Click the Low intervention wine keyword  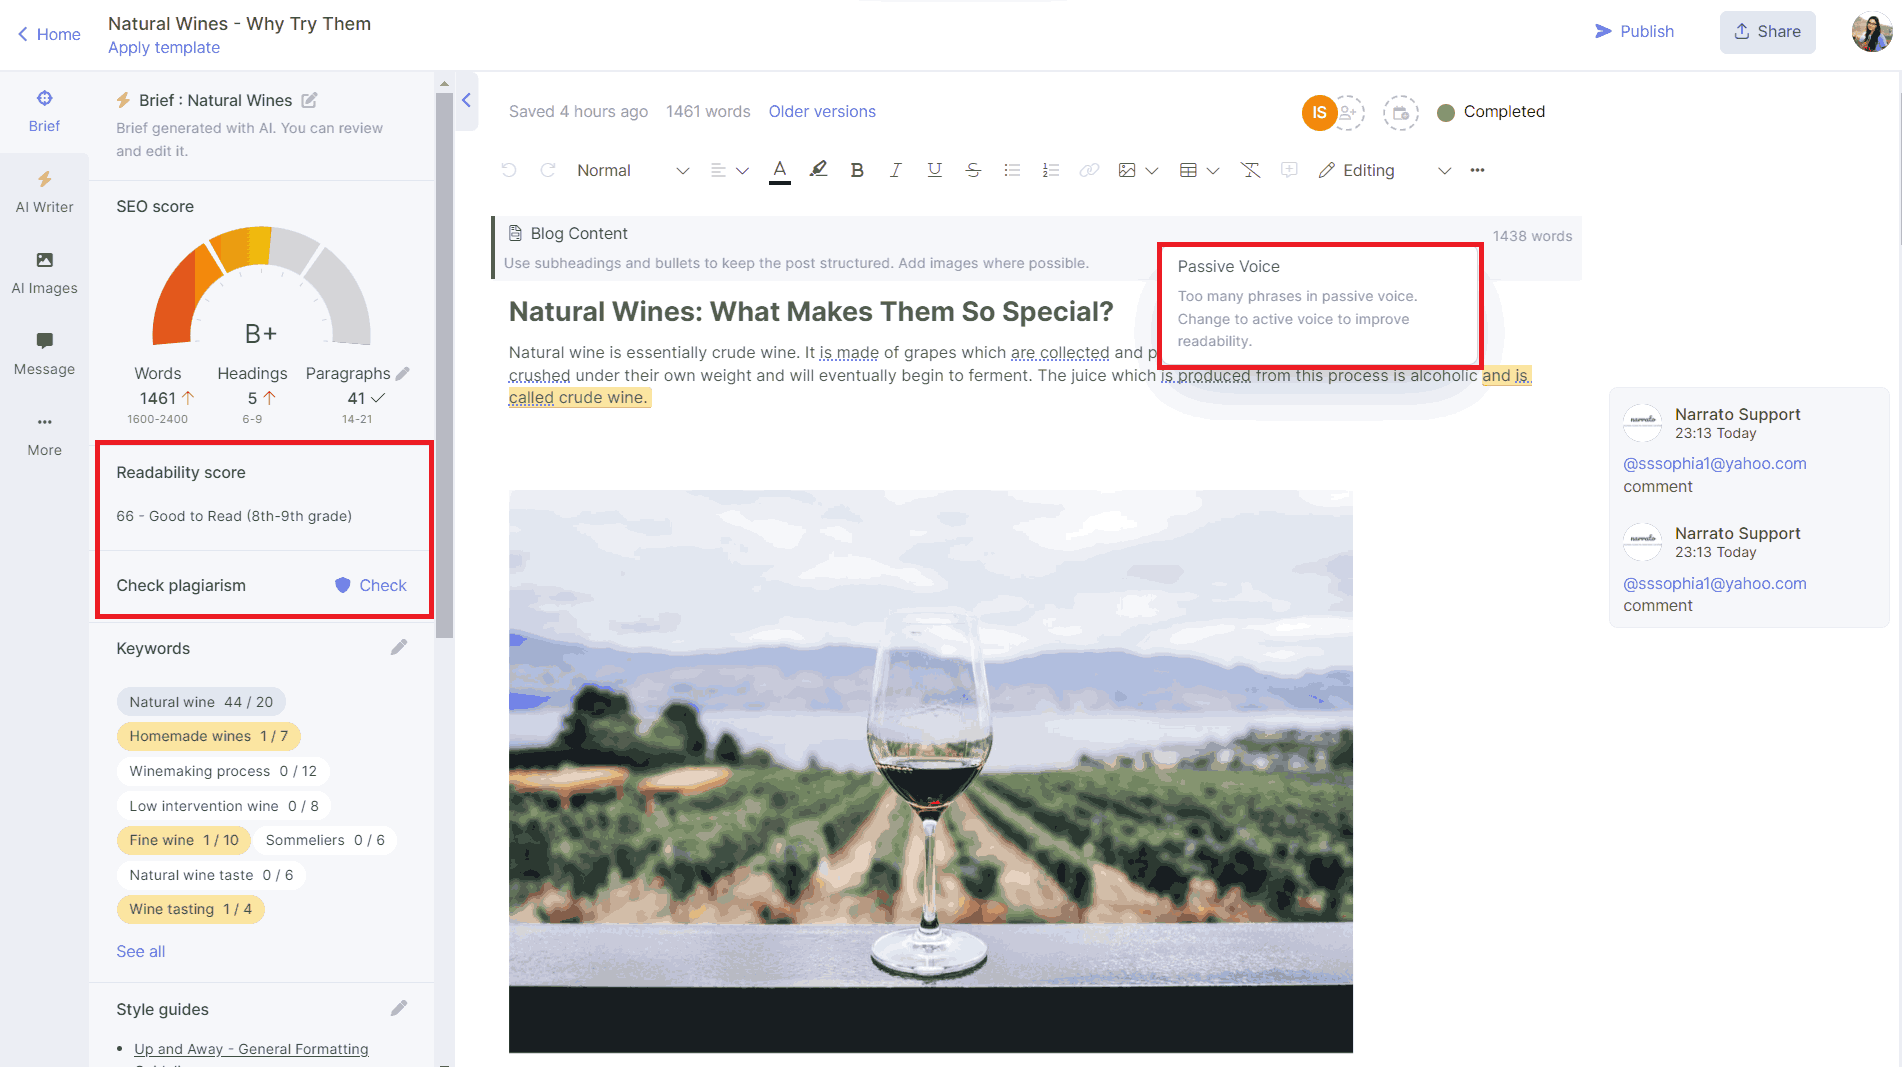click(x=224, y=806)
